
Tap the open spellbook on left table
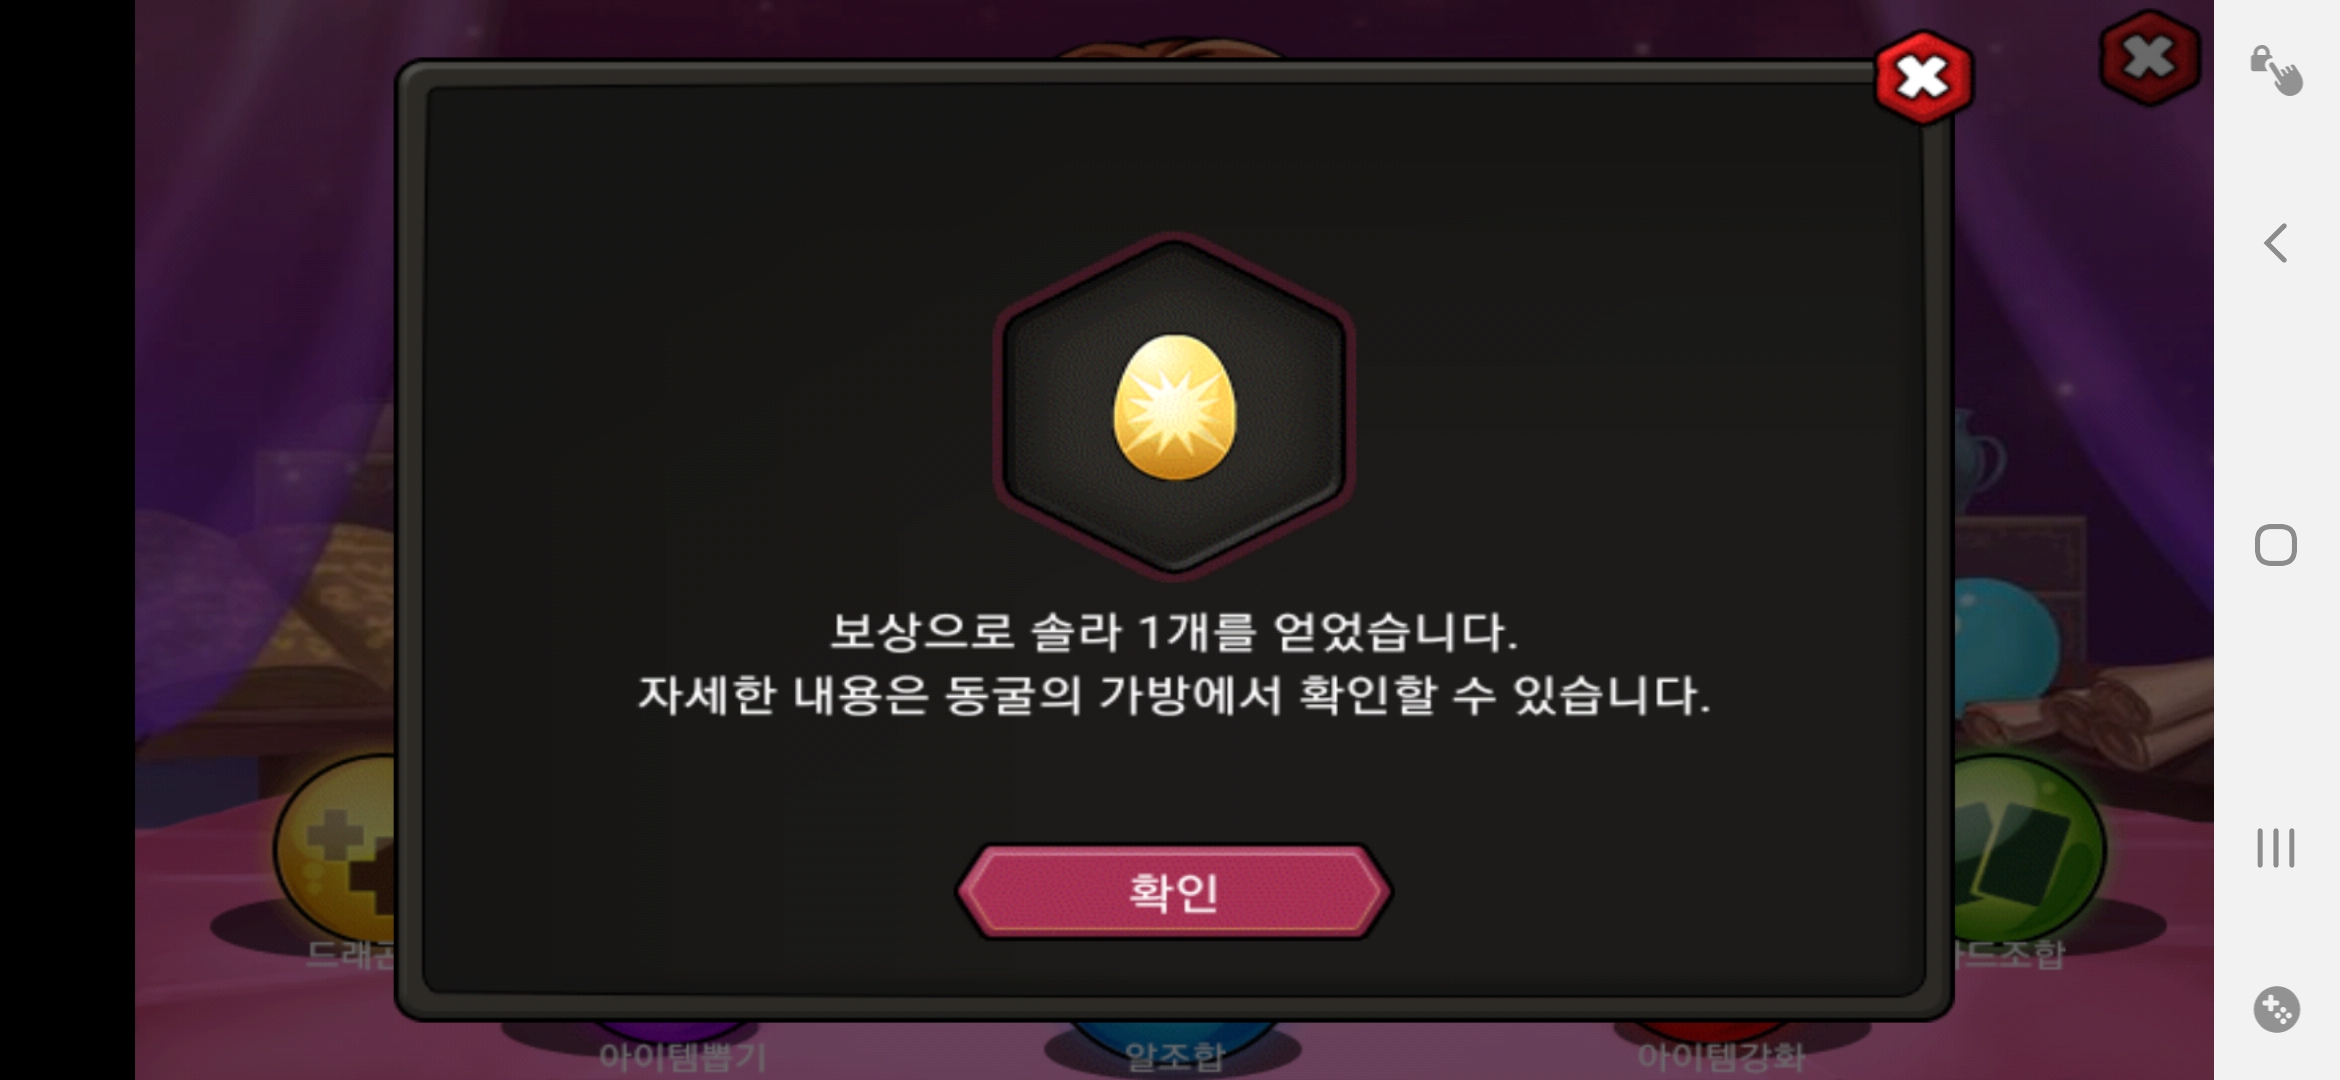coord(330,620)
